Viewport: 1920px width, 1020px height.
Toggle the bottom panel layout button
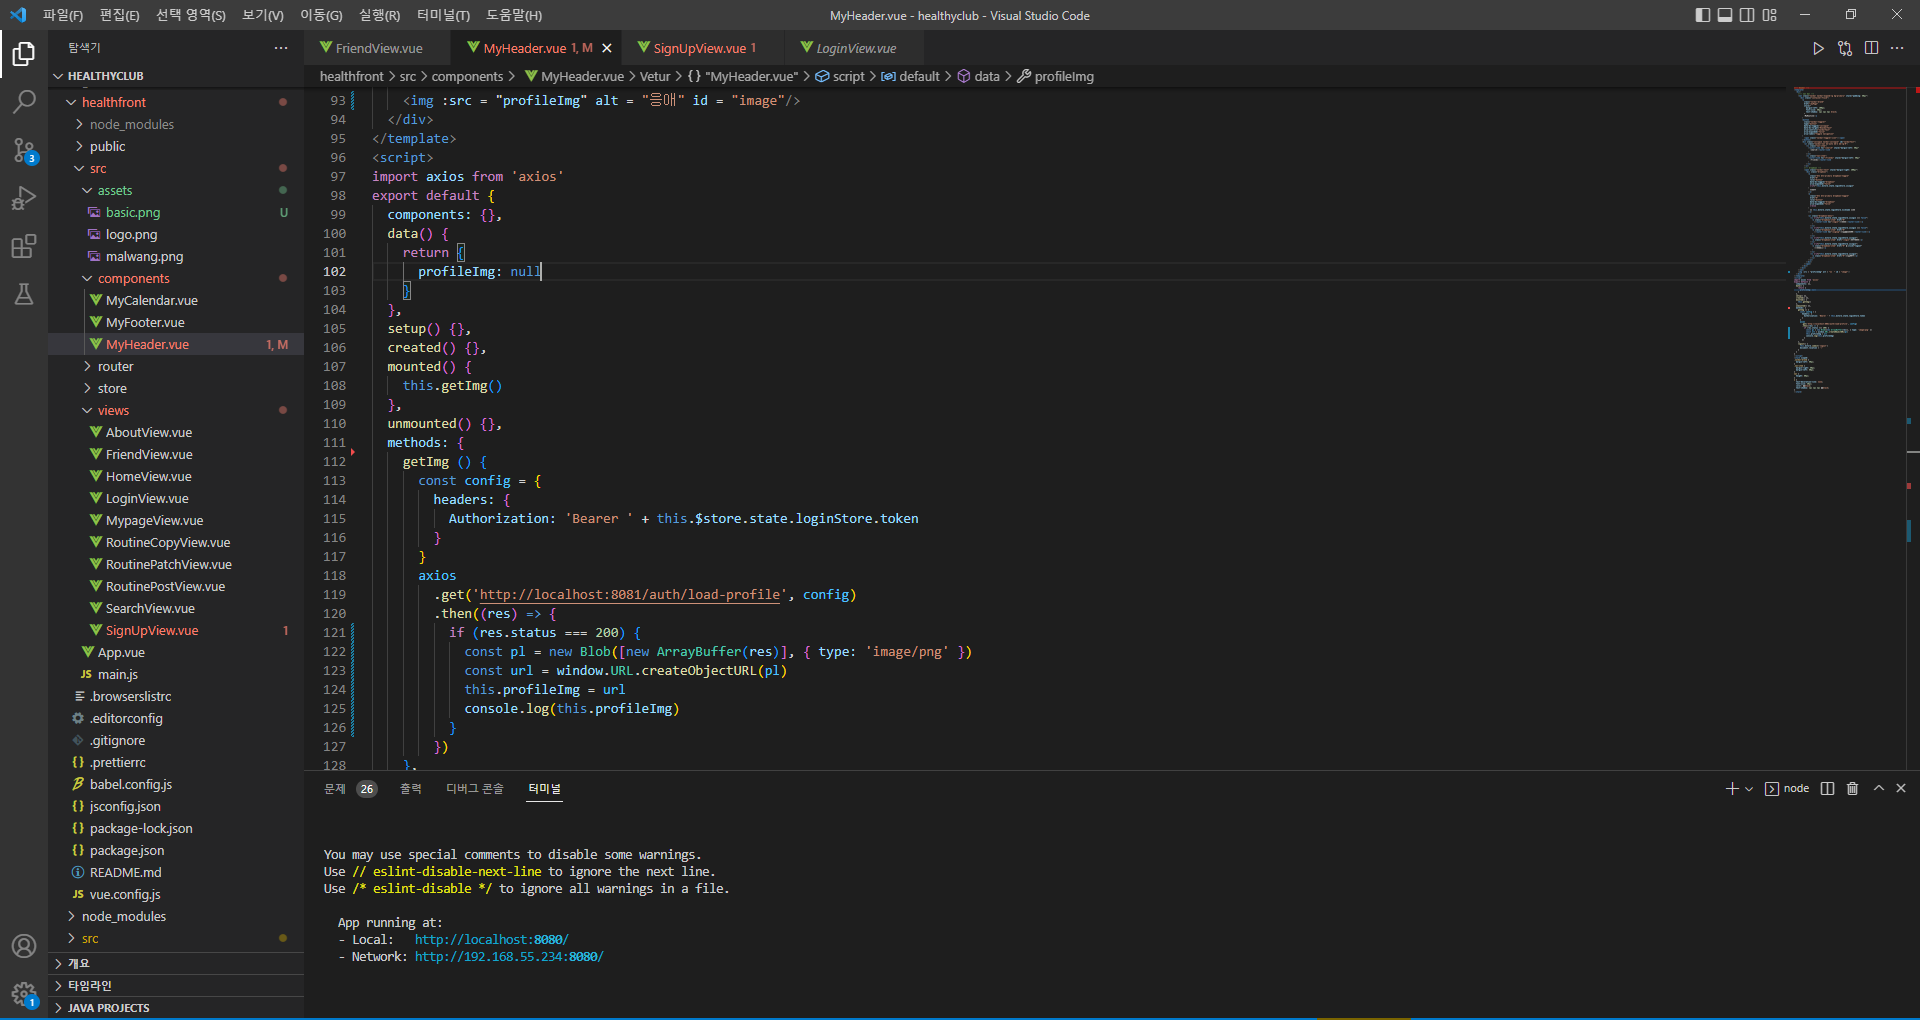point(1725,15)
